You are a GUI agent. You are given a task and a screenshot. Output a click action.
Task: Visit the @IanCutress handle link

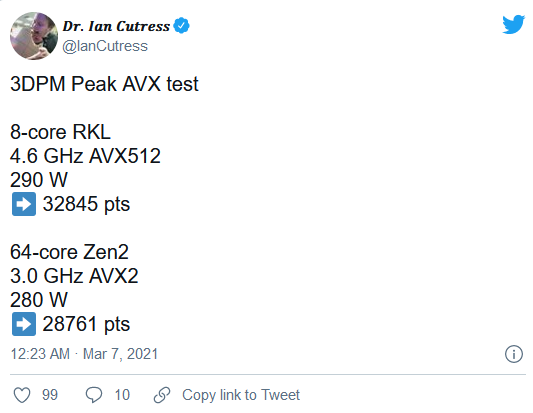pyautogui.click(x=105, y=46)
